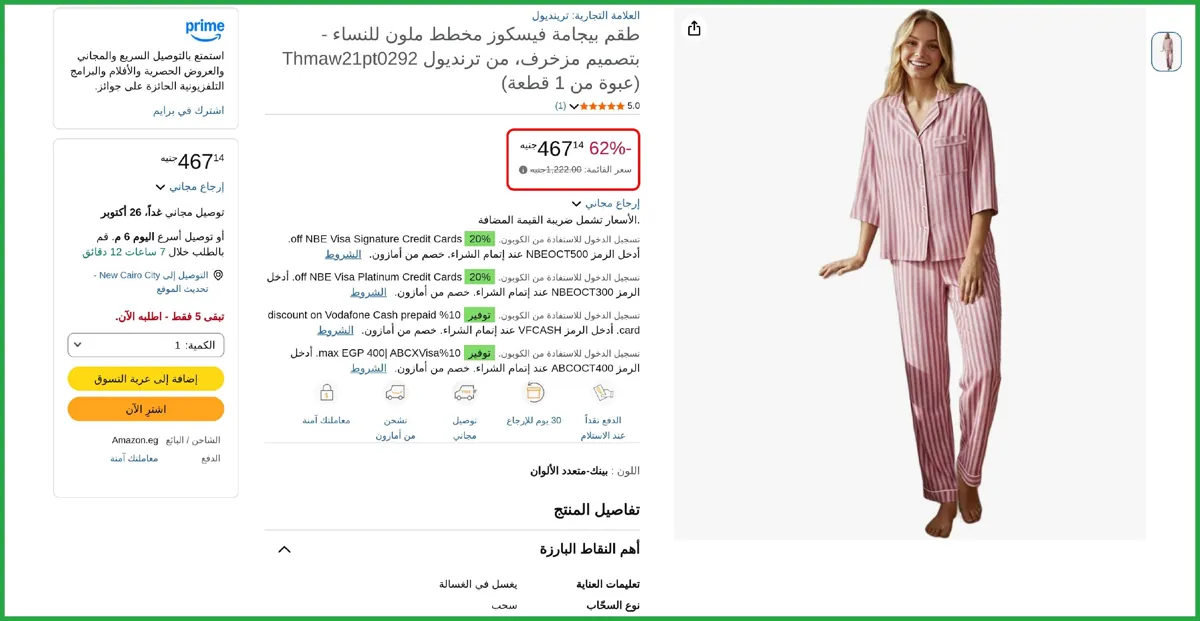Image resolution: width=1200 pixels, height=621 pixels.
Task: Click secure transaction link in payment row
Action: point(134,458)
